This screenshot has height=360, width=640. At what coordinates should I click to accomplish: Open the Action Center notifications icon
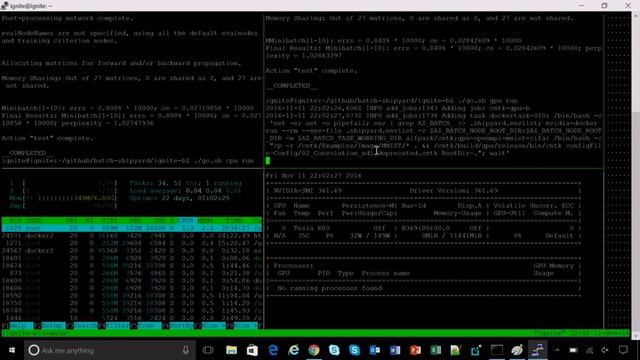click(x=623, y=350)
